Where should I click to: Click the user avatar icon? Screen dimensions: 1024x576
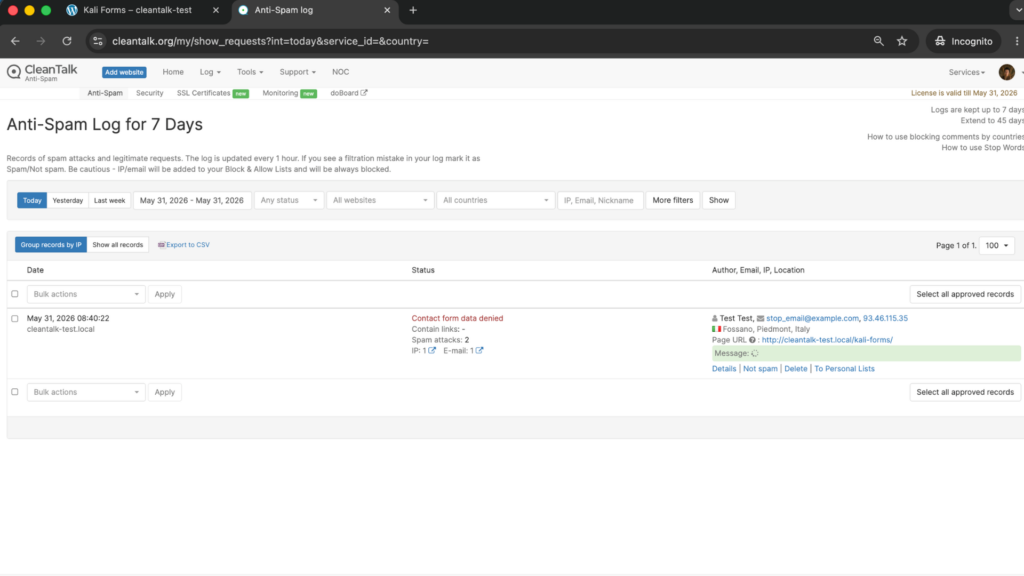click(1006, 72)
